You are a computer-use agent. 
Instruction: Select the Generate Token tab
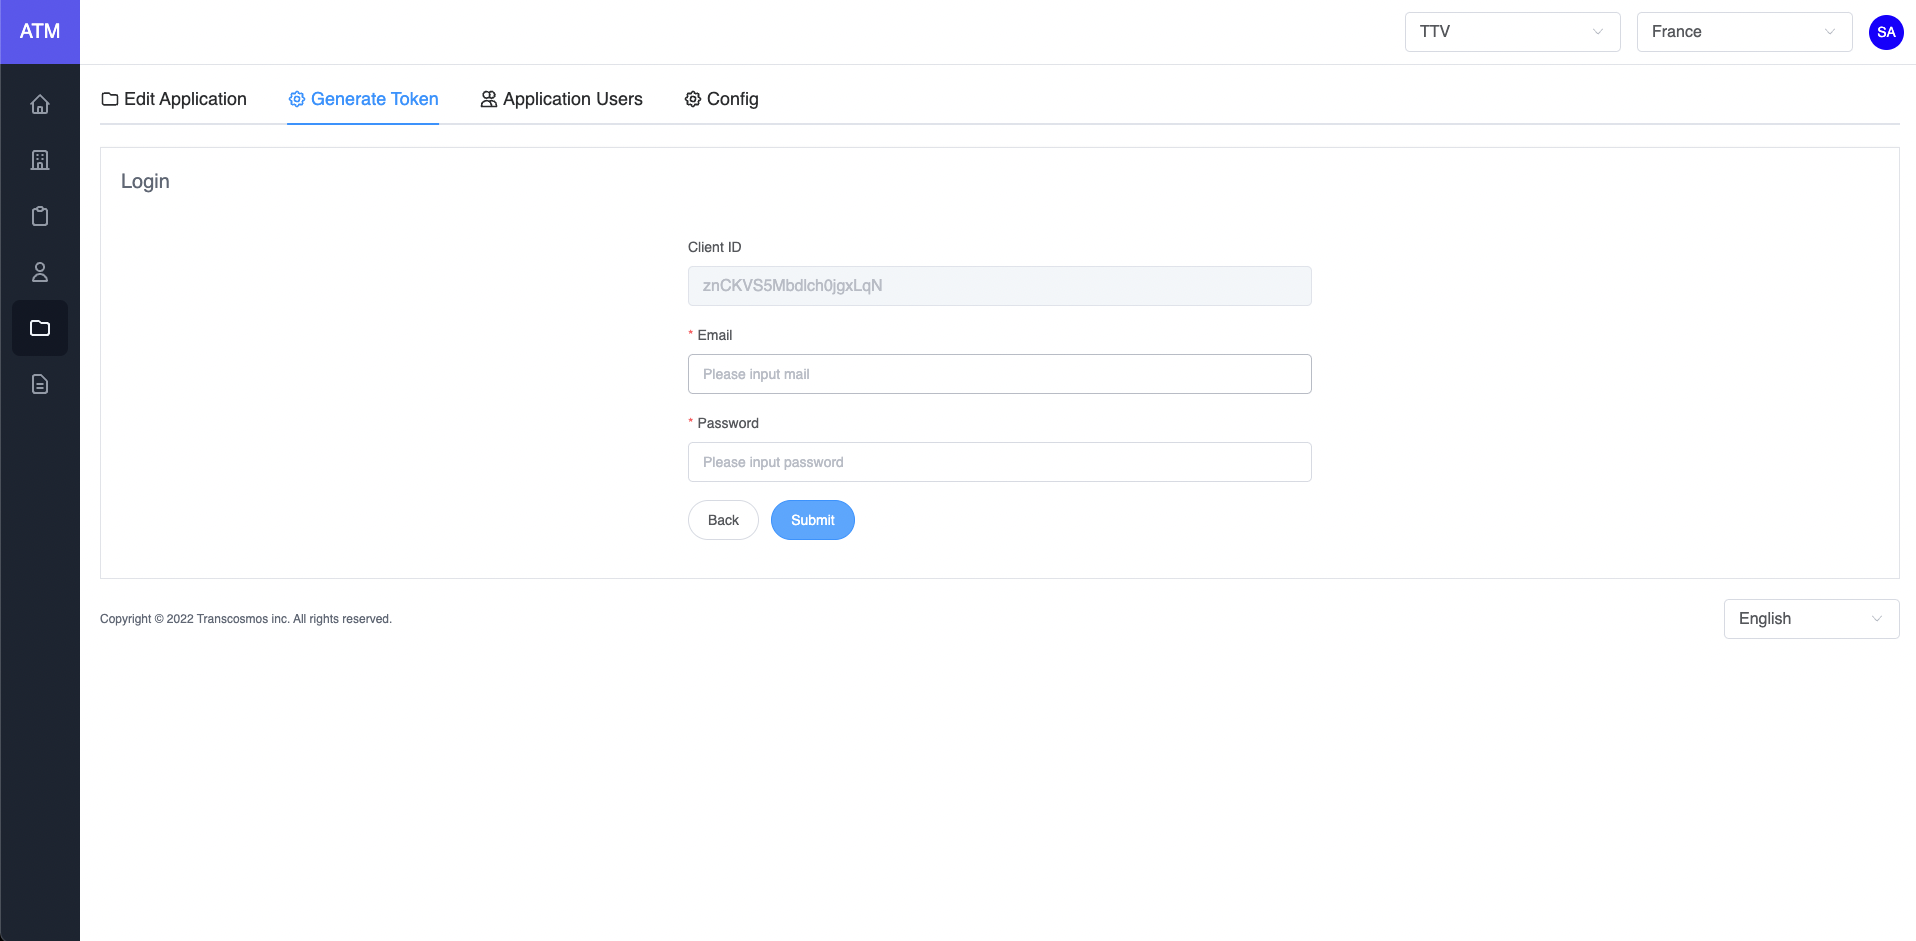pos(363,99)
